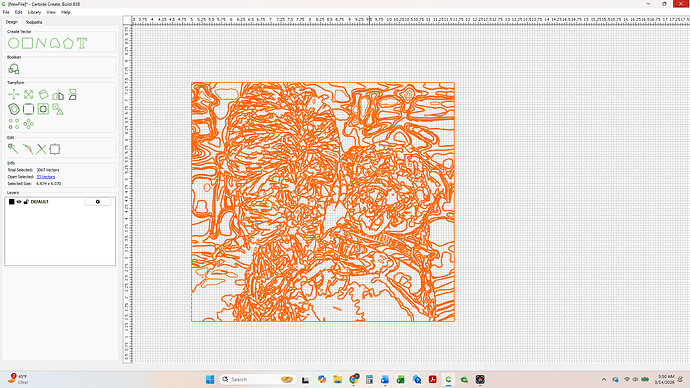The image size is (690, 388).
Task: Open the weather widget showing 45°F
Action: point(18,379)
